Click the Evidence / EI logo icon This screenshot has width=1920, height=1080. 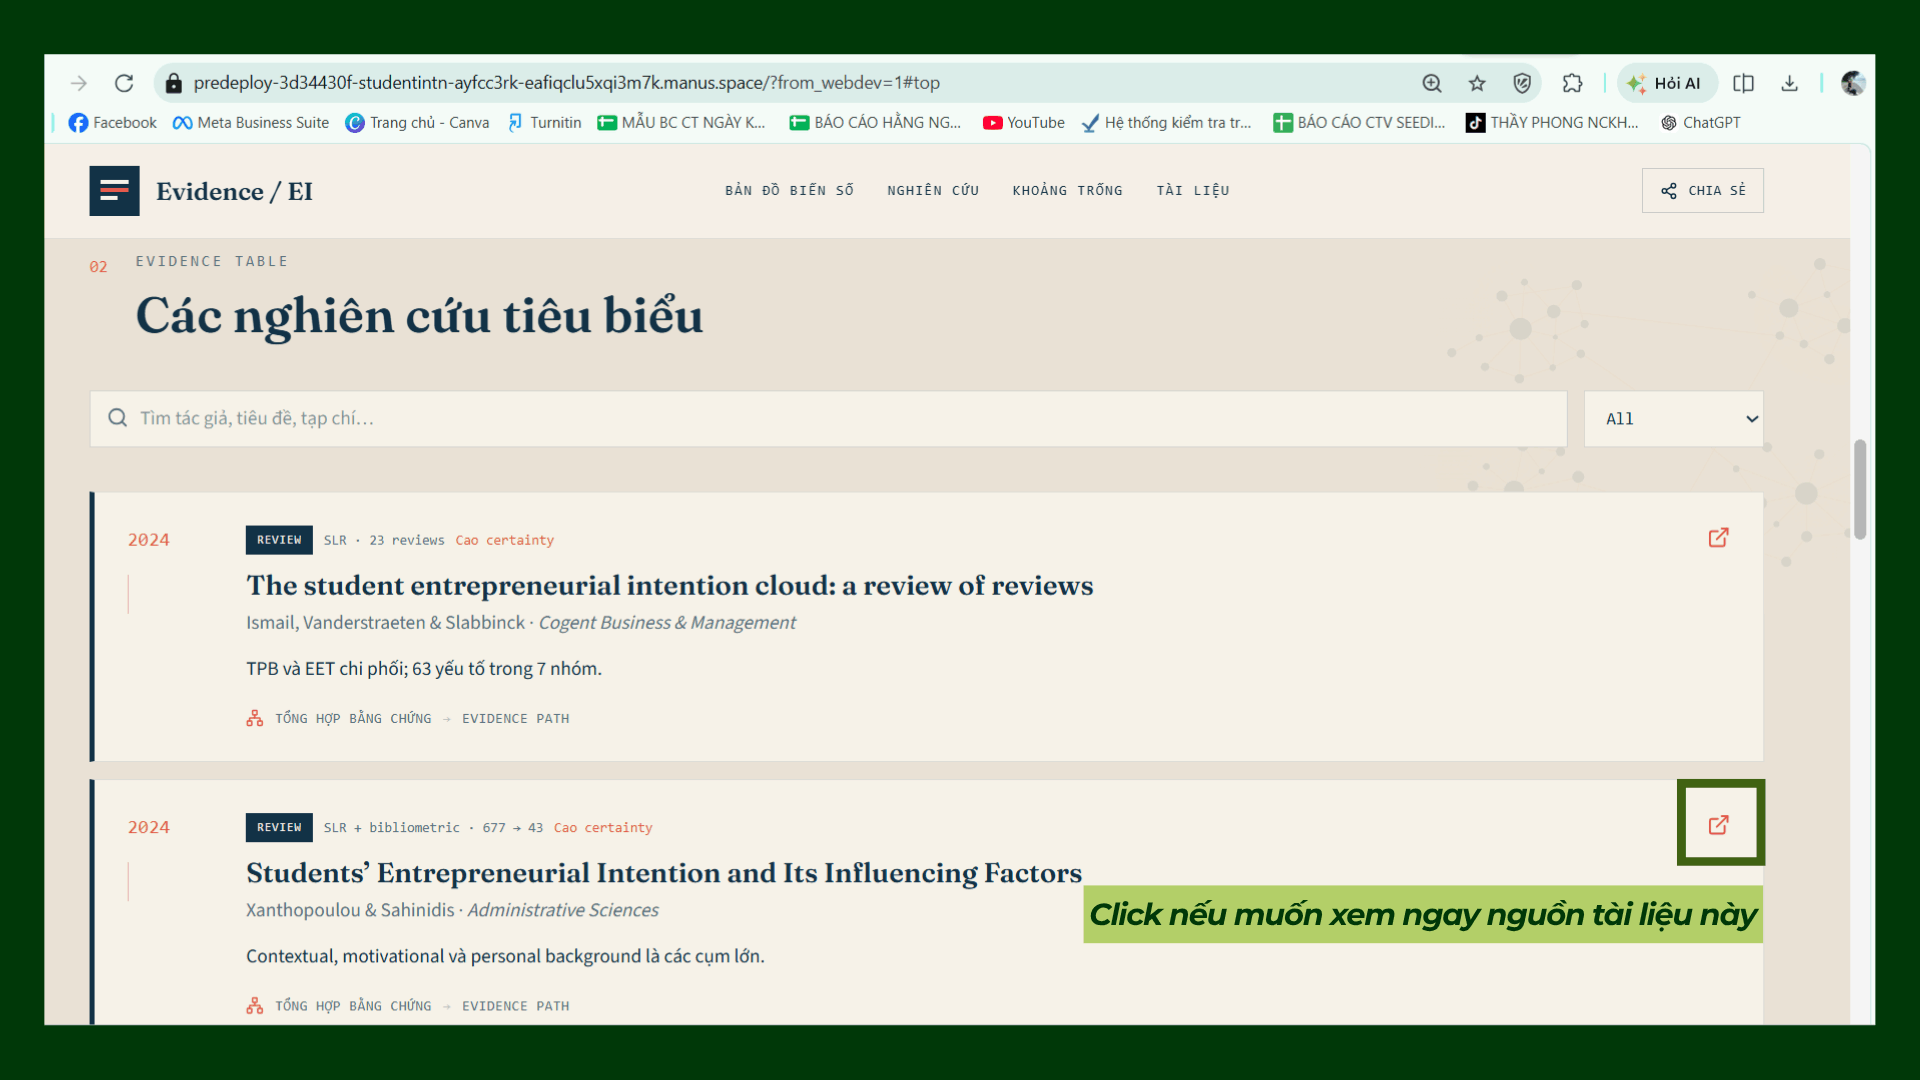point(114,191)
